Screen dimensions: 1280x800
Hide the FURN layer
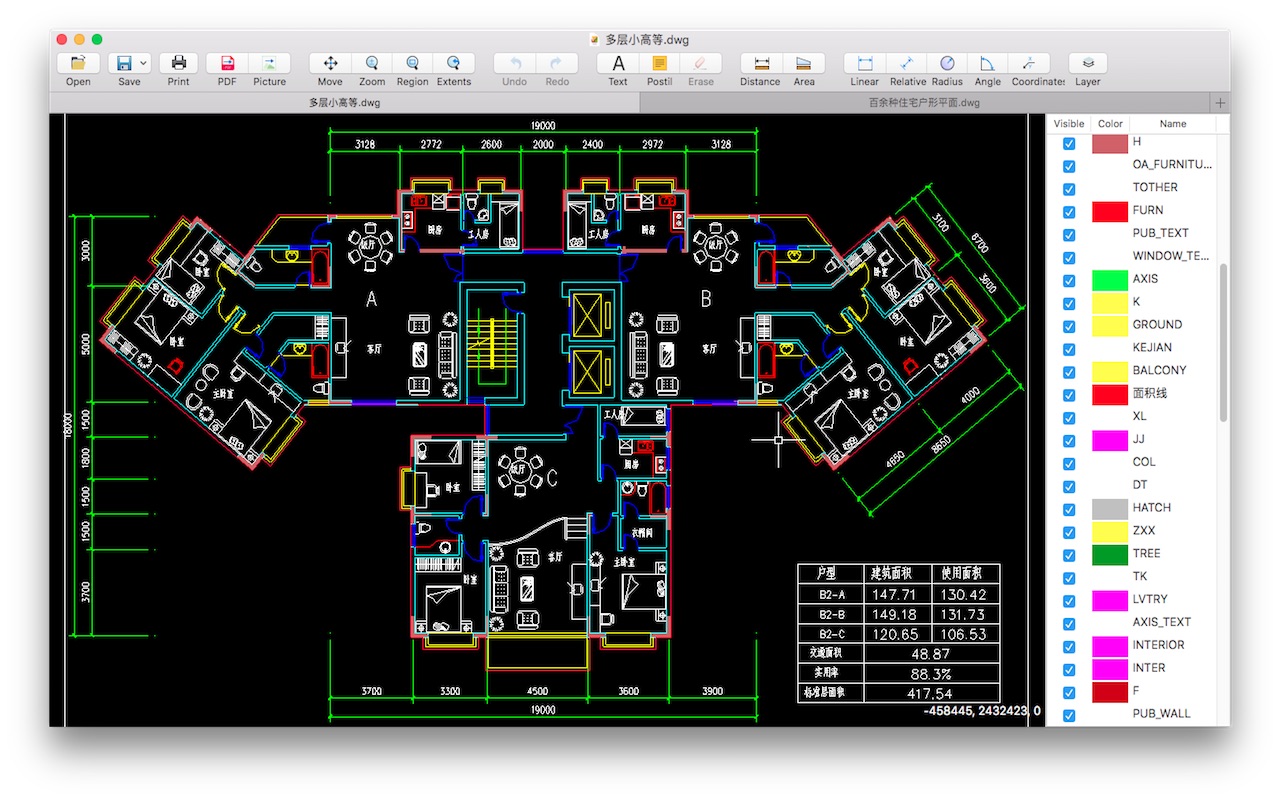coord(1069,211)
